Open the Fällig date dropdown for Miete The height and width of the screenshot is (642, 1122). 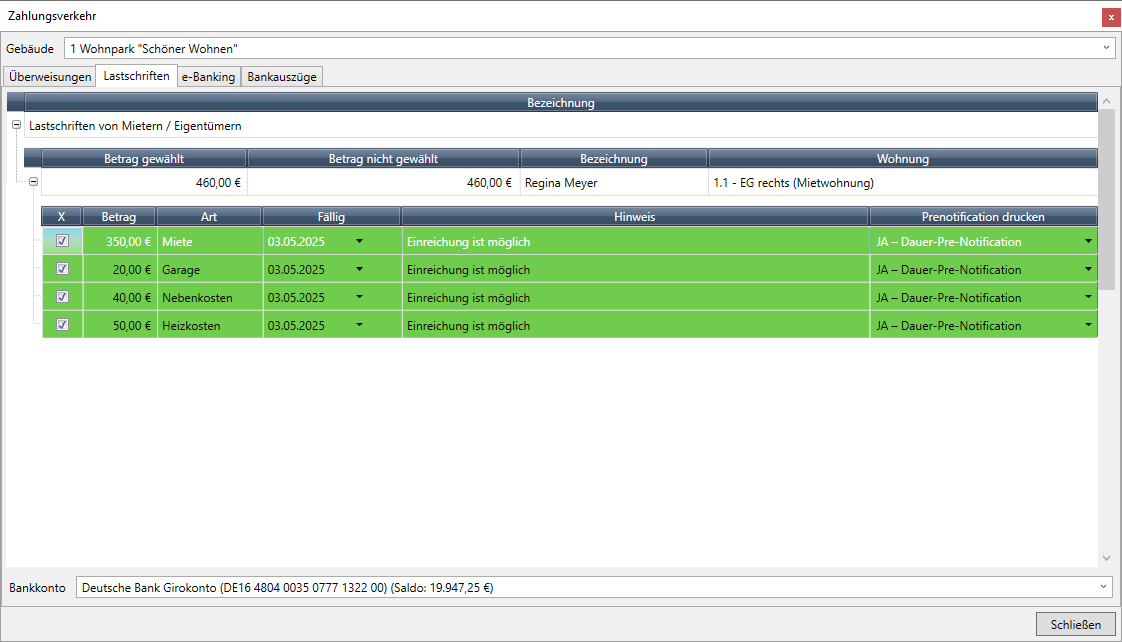tap(359, 241)
